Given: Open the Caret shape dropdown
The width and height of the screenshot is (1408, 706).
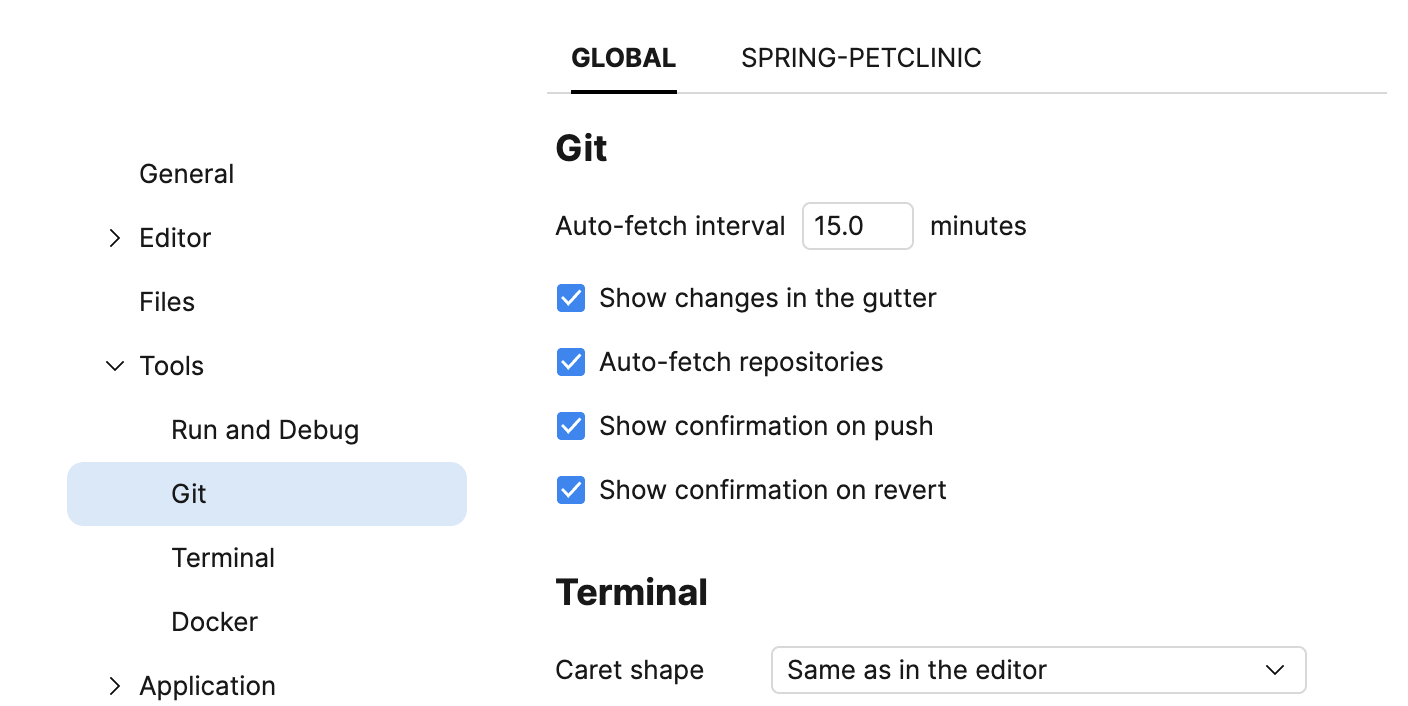Looking at the screenshot, I should pyautogui.click(x=1039, y=670).
